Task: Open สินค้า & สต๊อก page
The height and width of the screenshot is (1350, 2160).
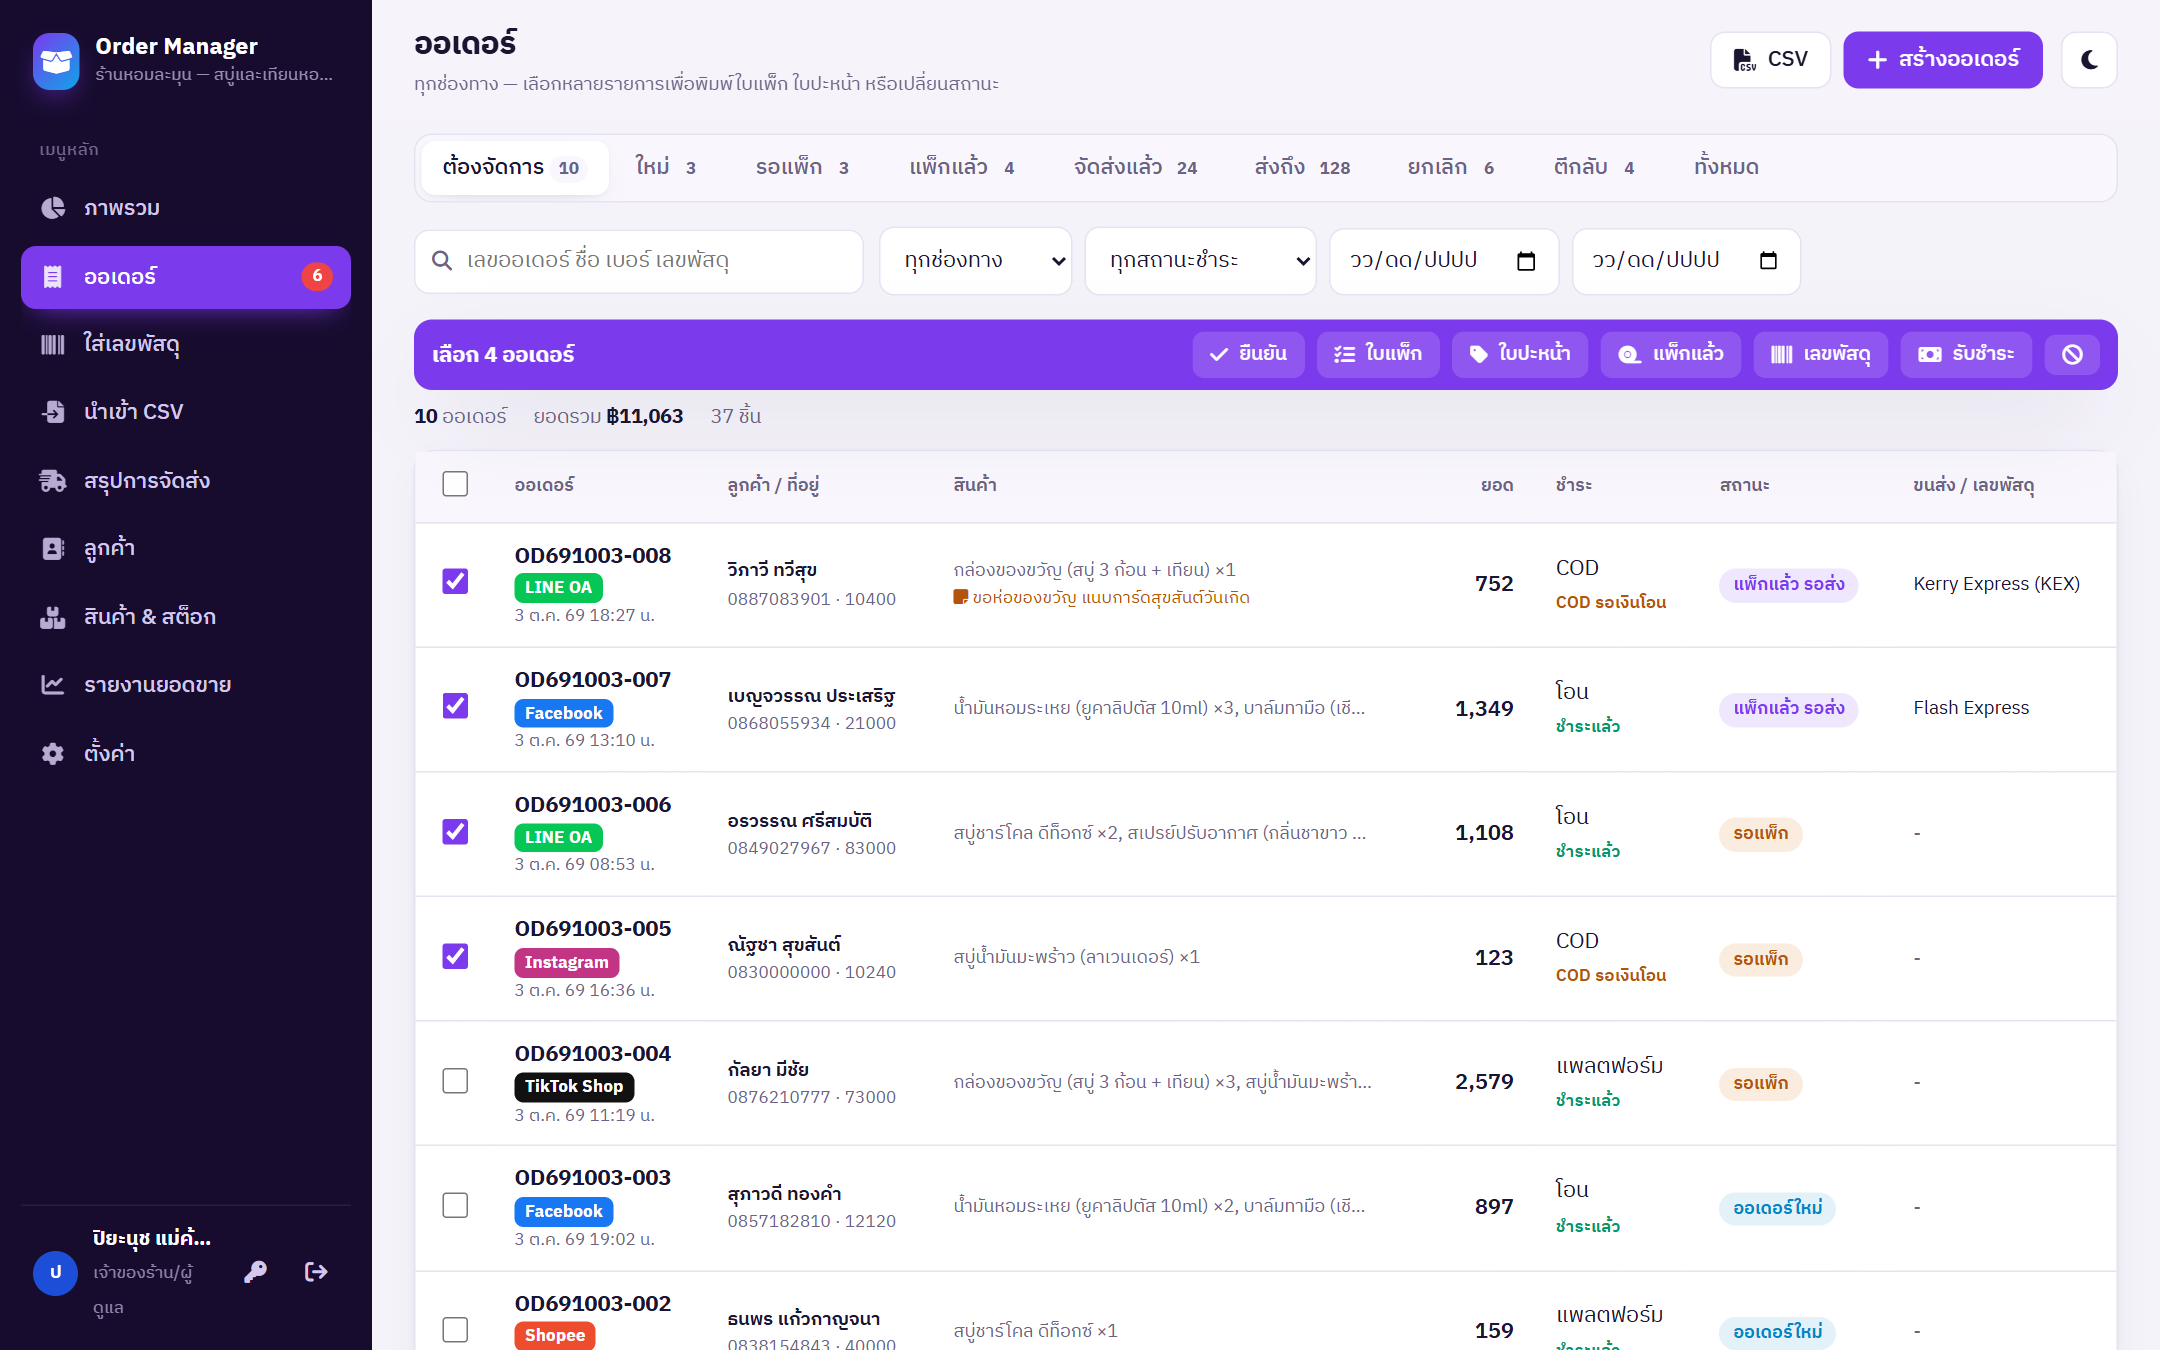Action: click(x=186, y=617)
